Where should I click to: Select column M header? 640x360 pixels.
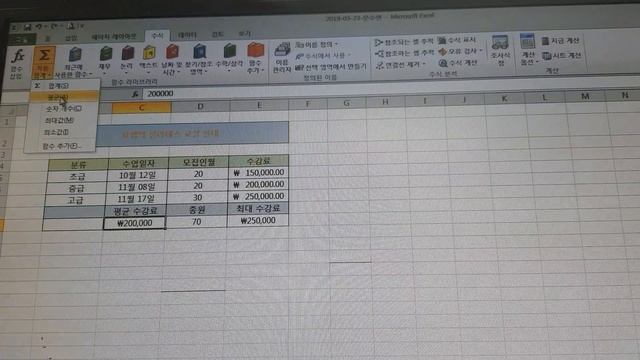[x=585, y=96]
